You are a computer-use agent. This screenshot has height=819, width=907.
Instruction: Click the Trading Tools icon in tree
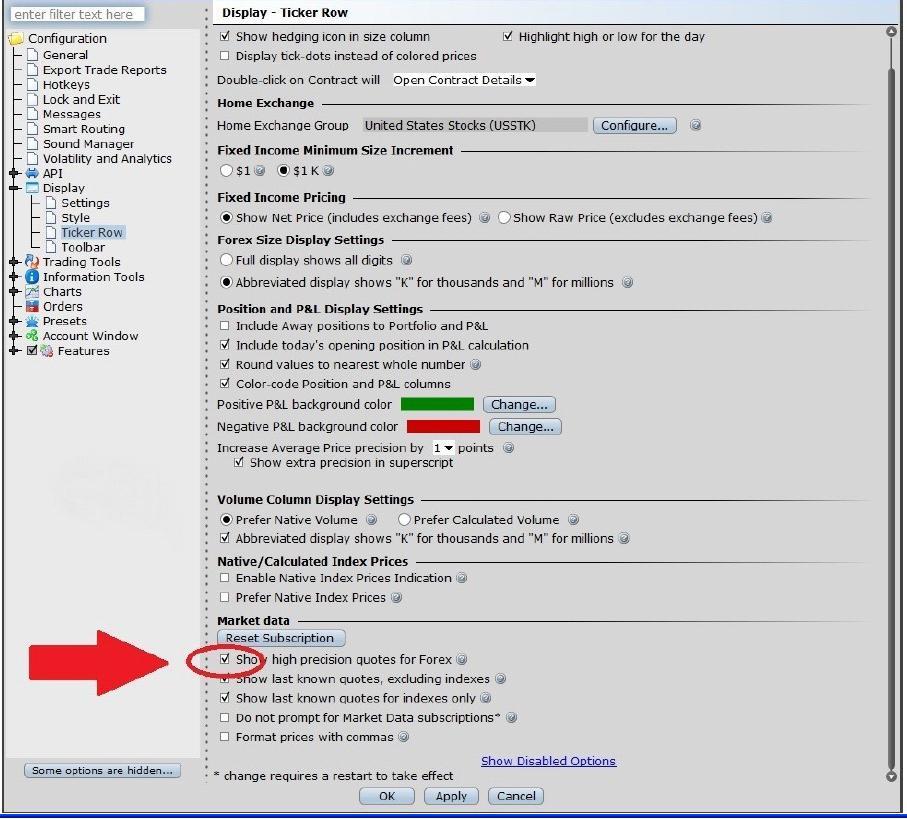(32, 262)
